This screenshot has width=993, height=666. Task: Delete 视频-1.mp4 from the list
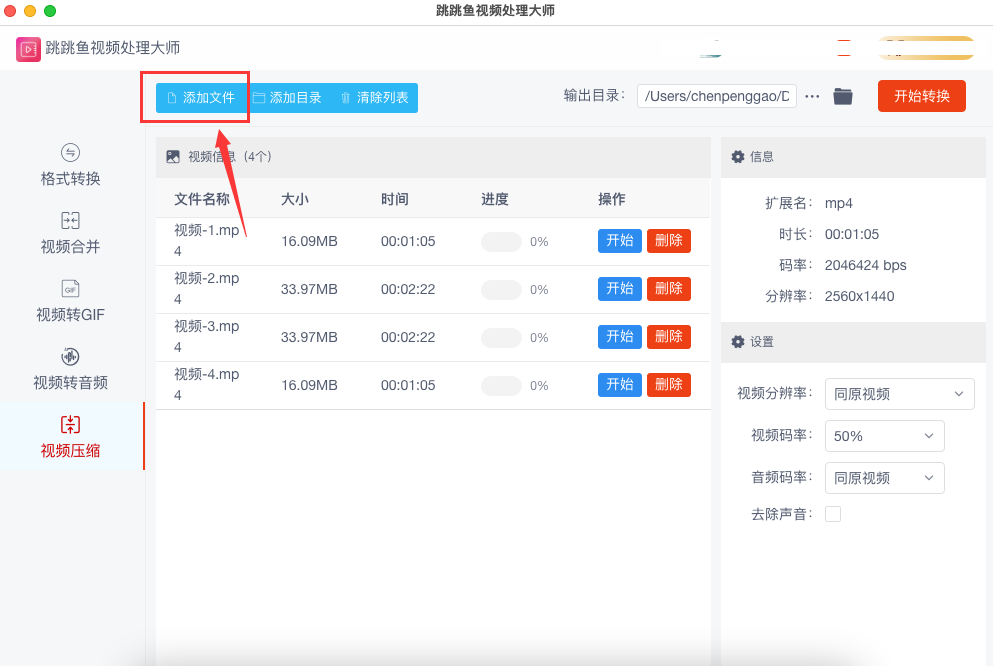coord(669,241)
